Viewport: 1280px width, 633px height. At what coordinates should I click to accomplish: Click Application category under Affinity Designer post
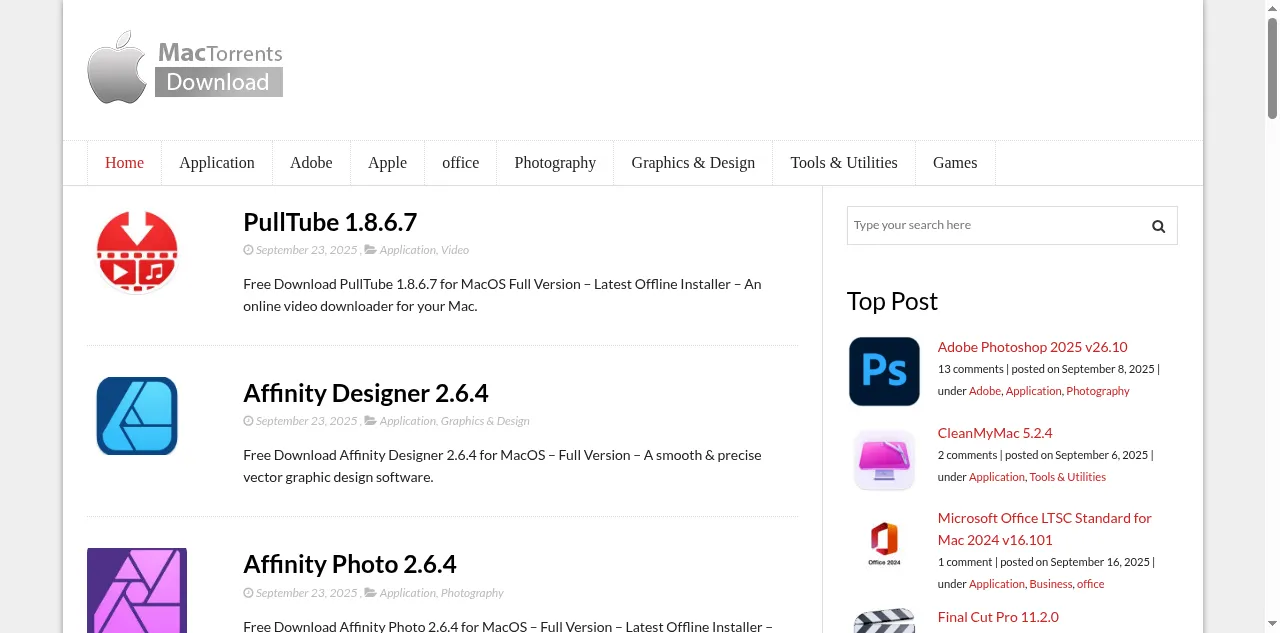[407, 421]
